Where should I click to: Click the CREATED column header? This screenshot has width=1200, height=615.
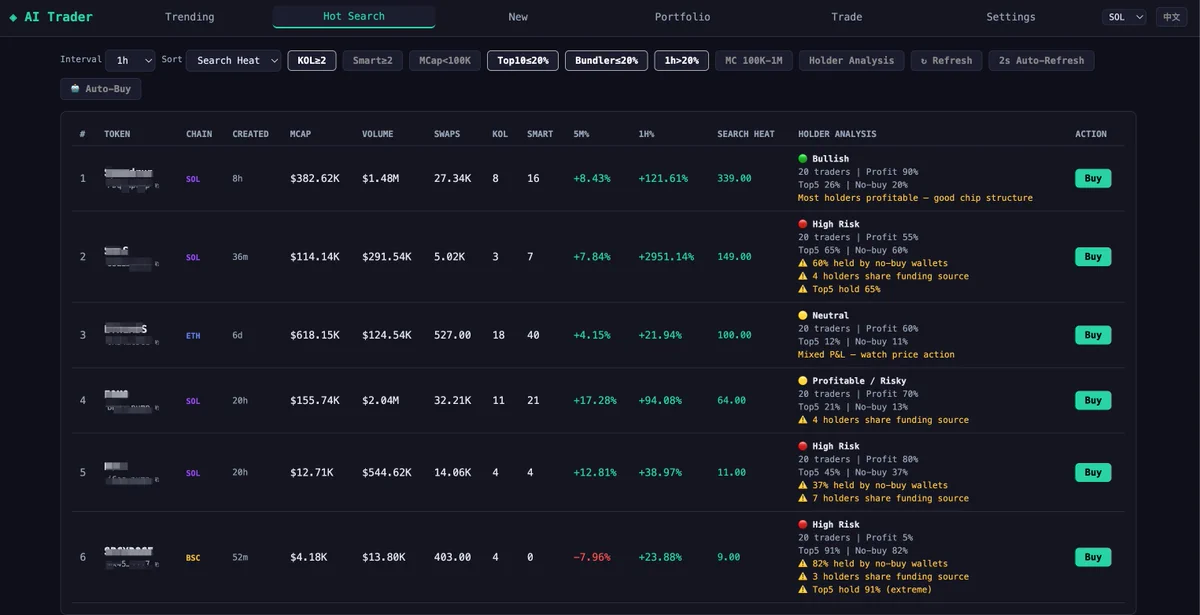[251, 134]
